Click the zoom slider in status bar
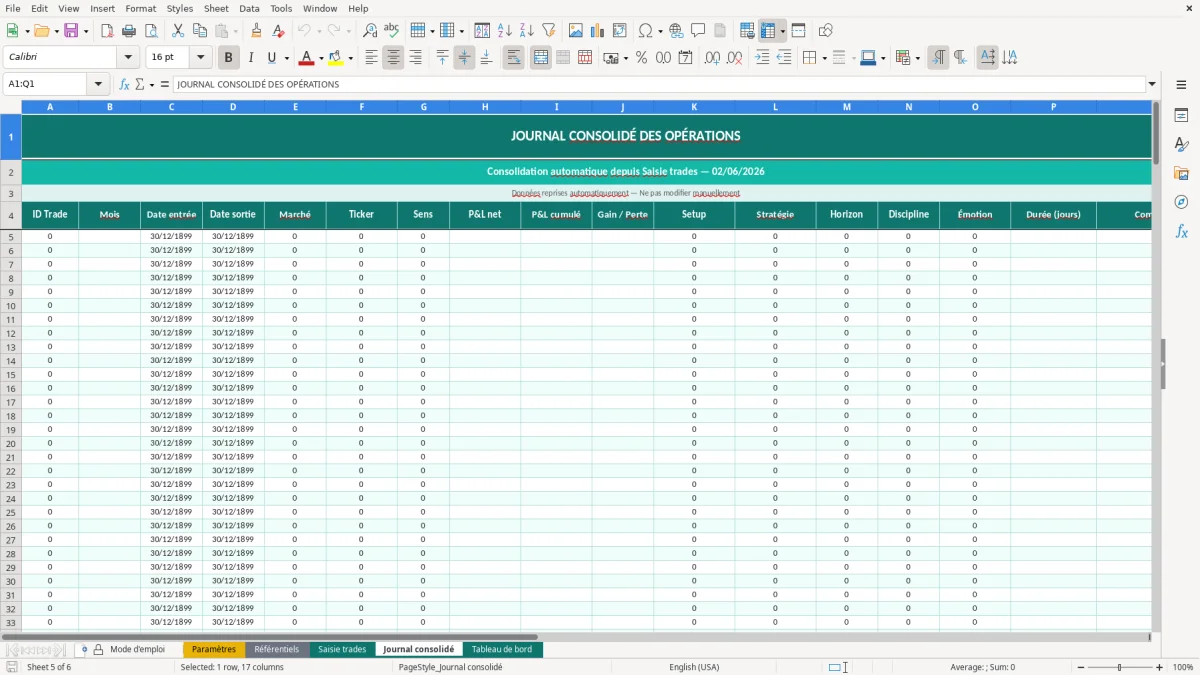The image size is (1200, 675). click(x=1119, y=667)
